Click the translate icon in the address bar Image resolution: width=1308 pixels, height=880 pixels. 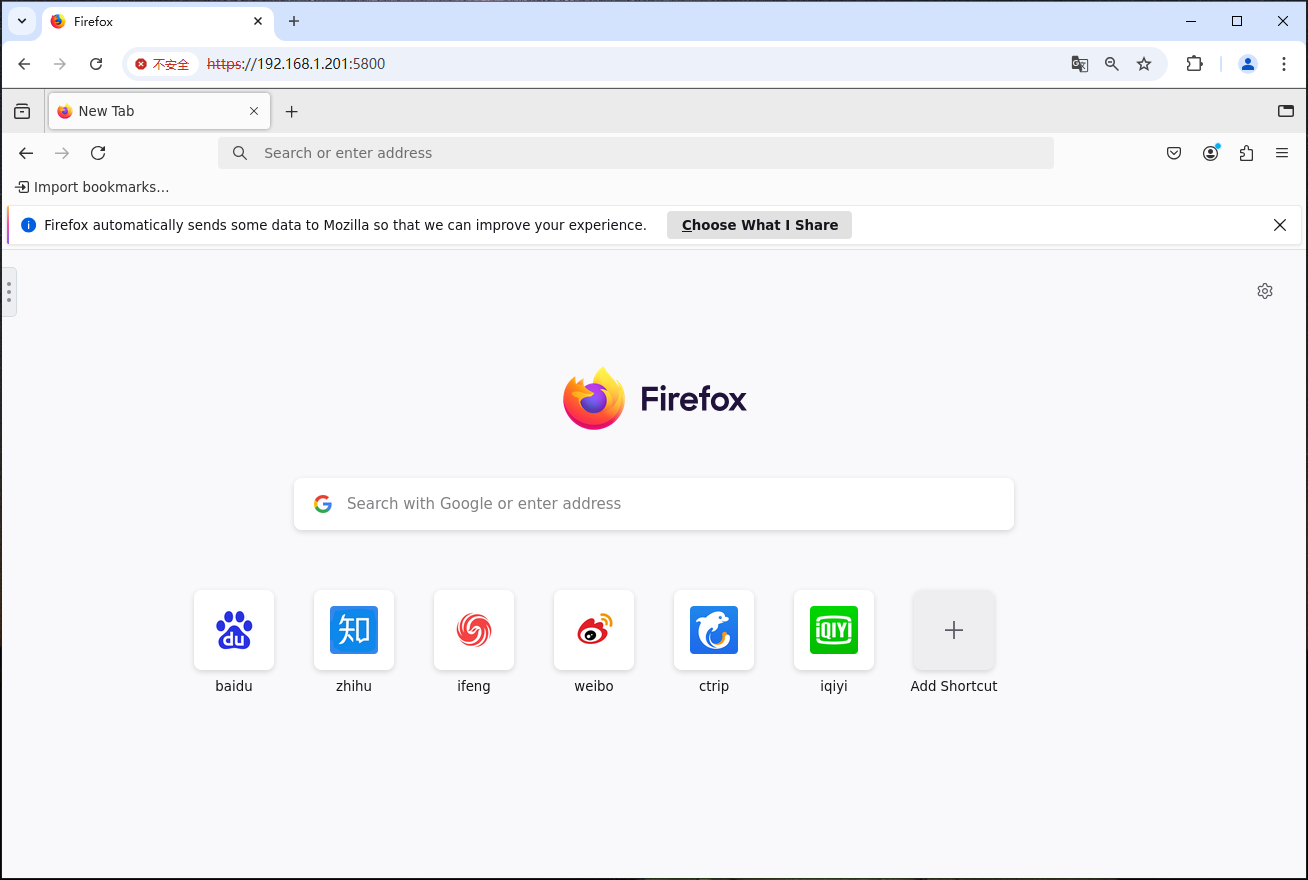1079,63
